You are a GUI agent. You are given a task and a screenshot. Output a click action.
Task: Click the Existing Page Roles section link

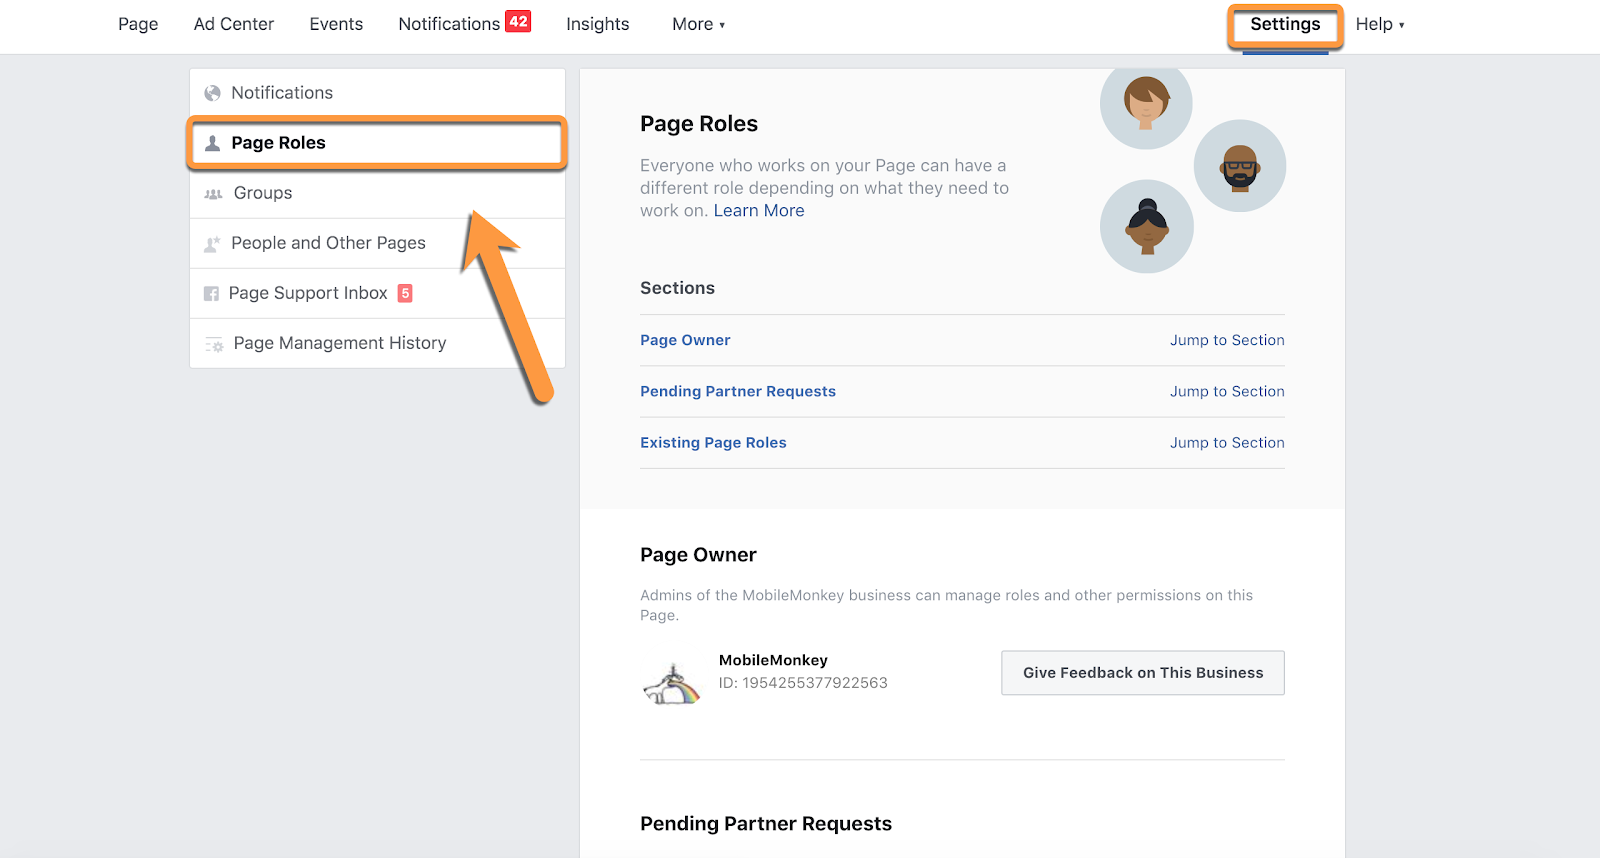pos(713,442)
